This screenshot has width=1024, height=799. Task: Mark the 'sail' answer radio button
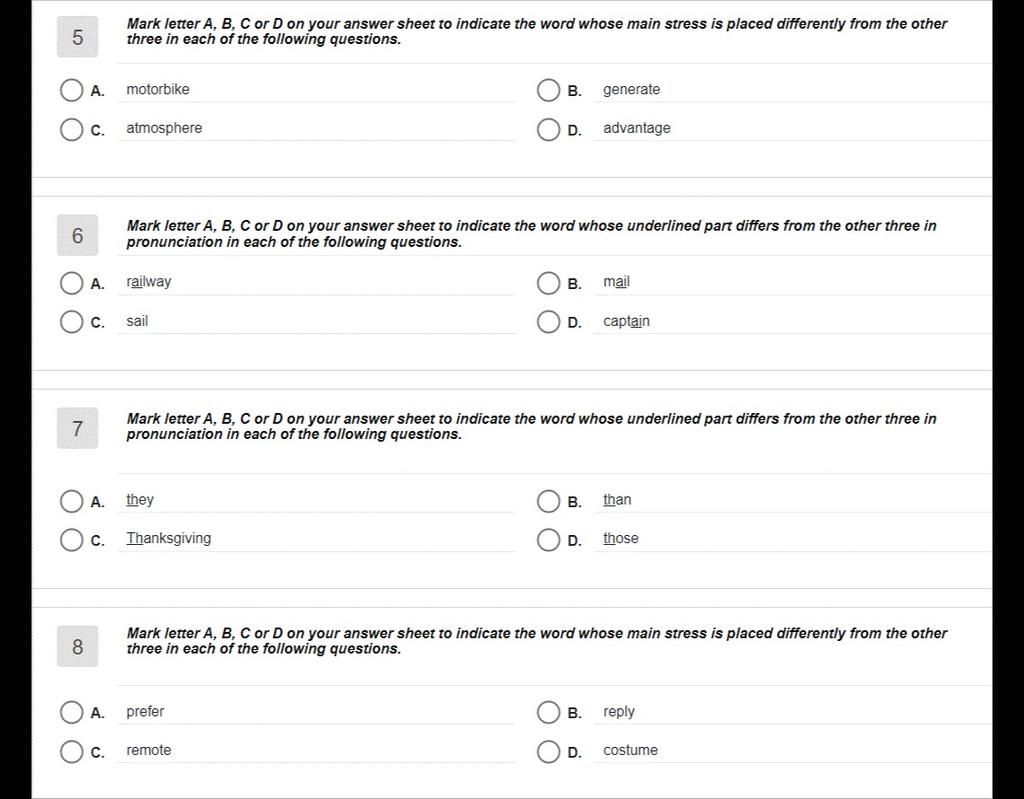tap(71, 321)
